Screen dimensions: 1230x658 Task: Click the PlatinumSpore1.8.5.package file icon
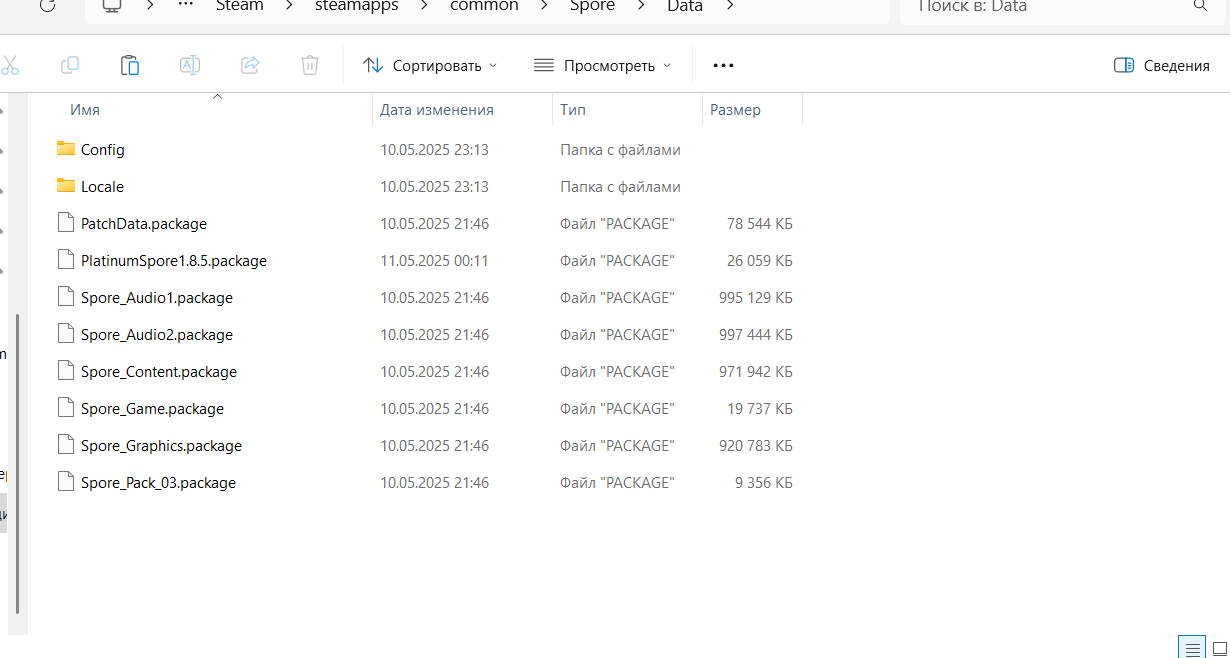pos(66,260)
